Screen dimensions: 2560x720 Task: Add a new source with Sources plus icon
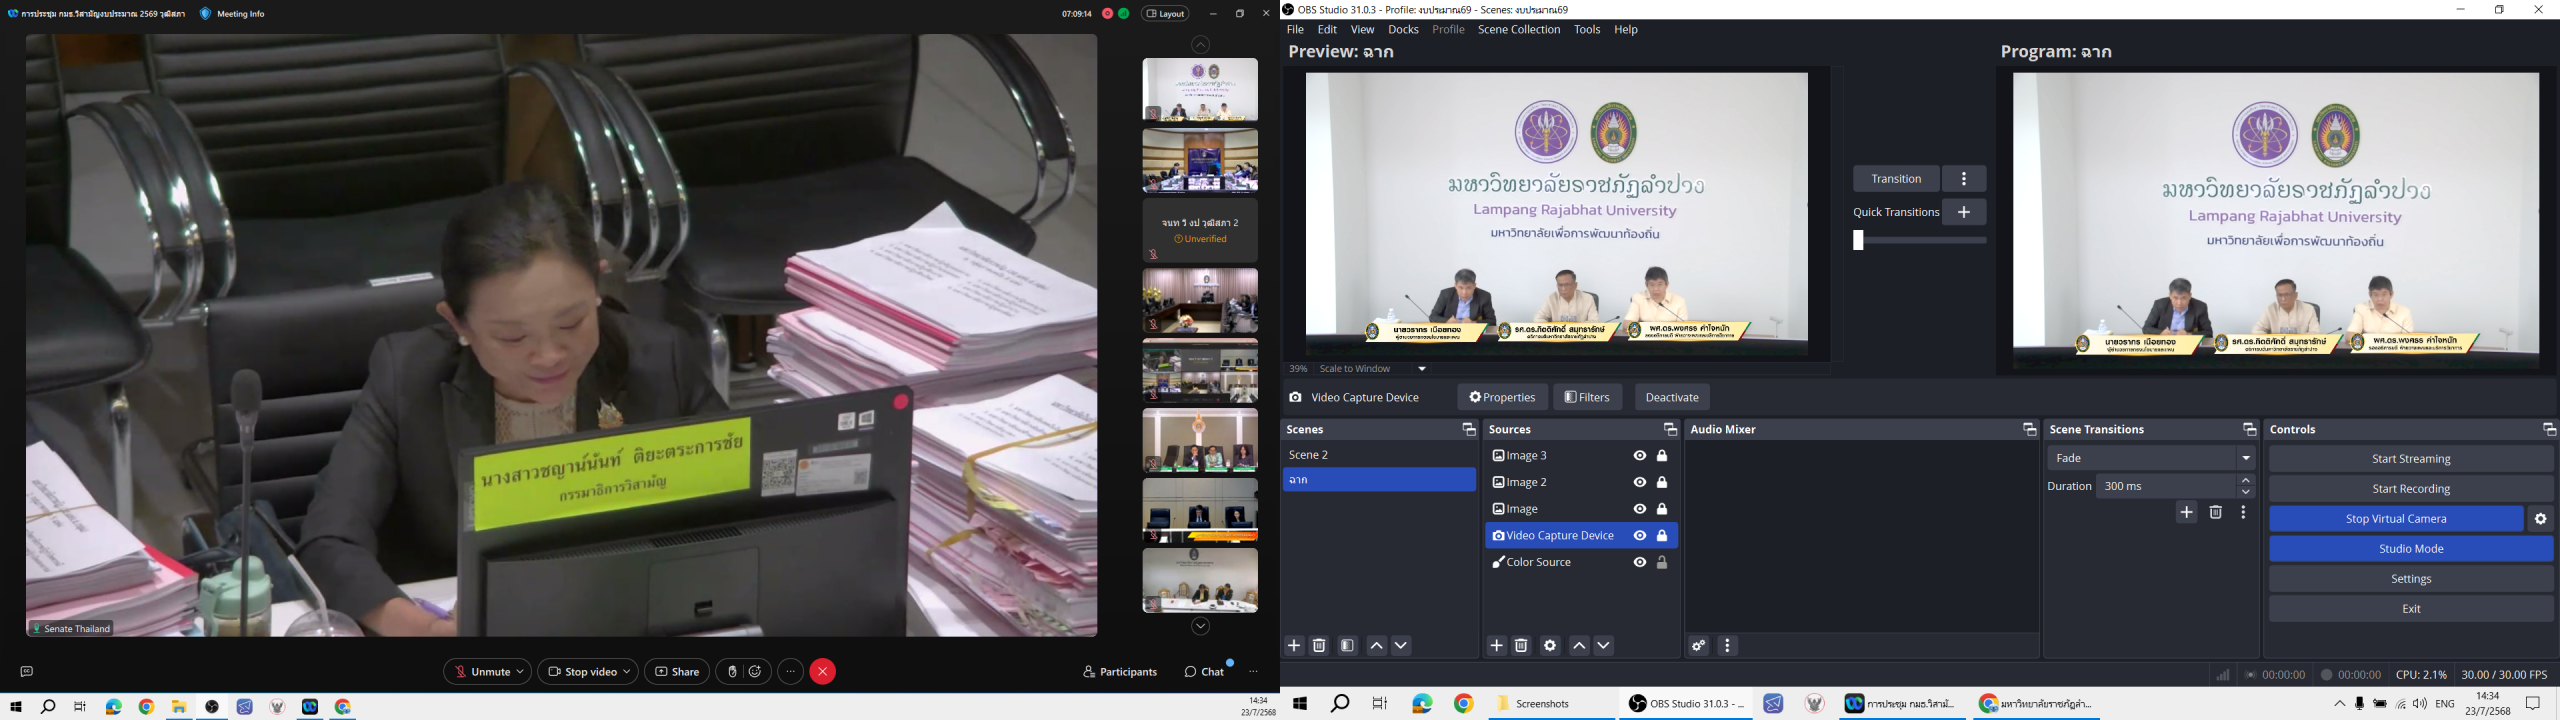coord(1496,646)
